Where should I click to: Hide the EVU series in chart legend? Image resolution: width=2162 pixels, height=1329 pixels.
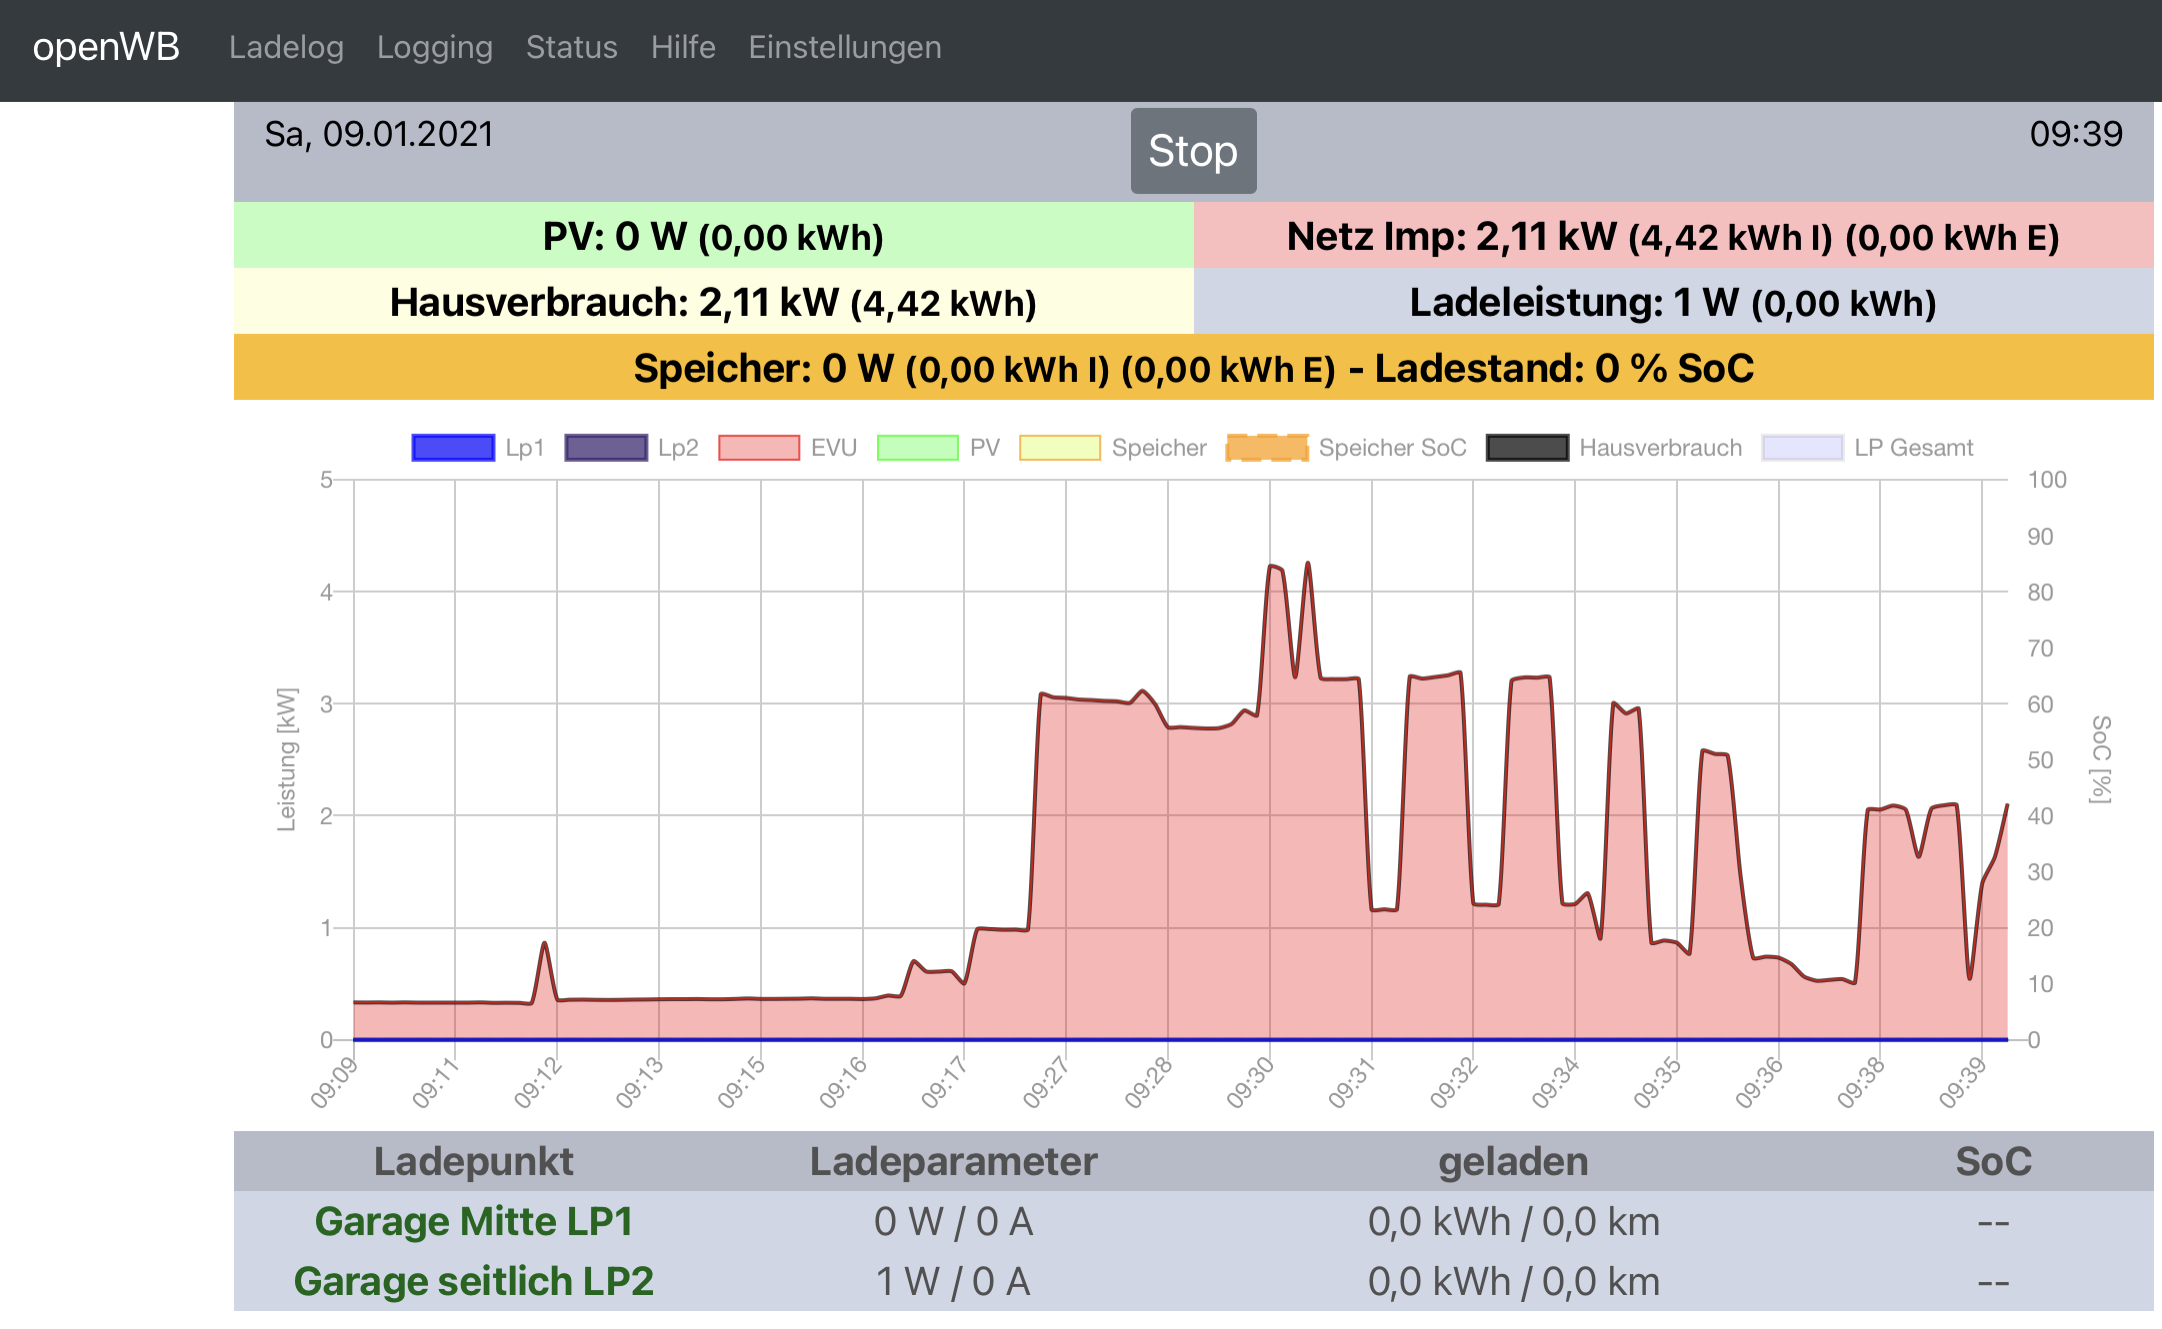tap(759, 448)
